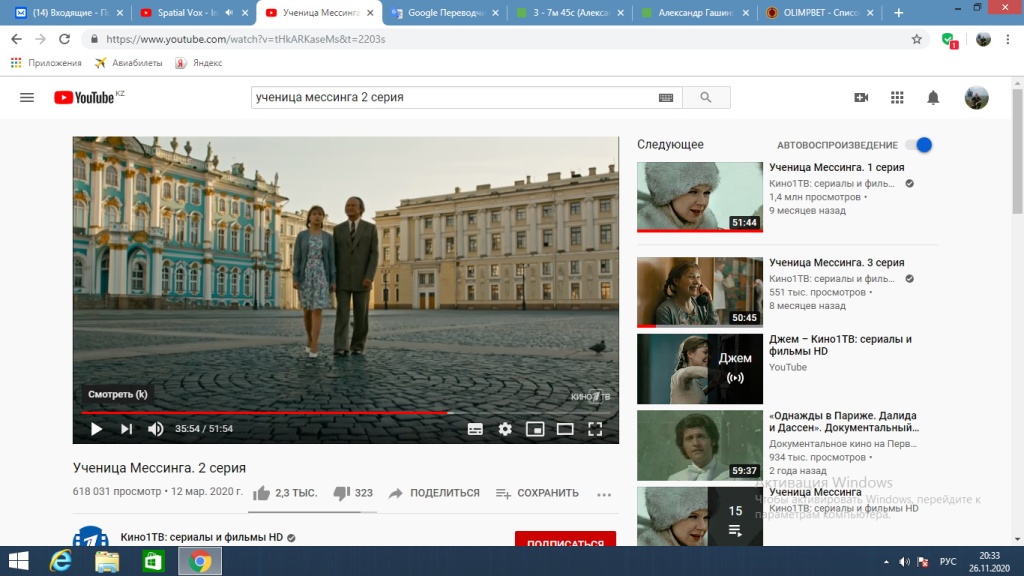Switch to theater mode view
The height and width of the screenshot is (576, 1024).
[565, 429]
